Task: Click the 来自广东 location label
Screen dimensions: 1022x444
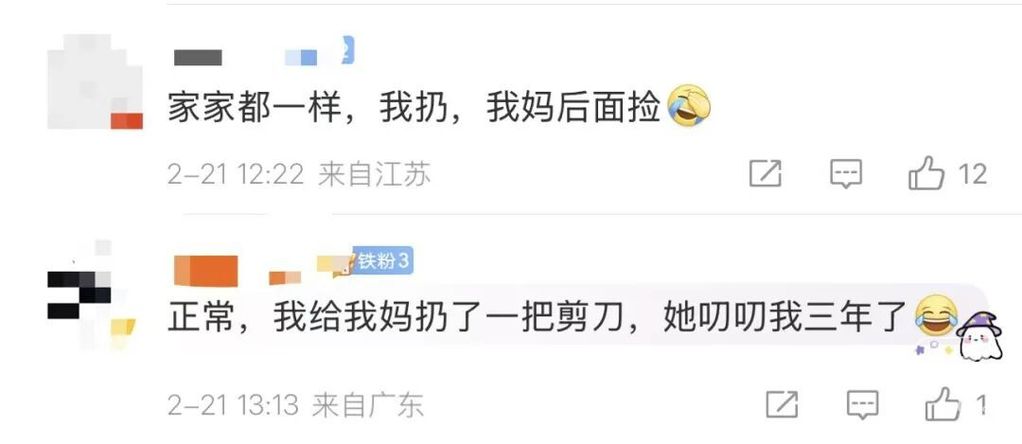Action: point(368,406)
